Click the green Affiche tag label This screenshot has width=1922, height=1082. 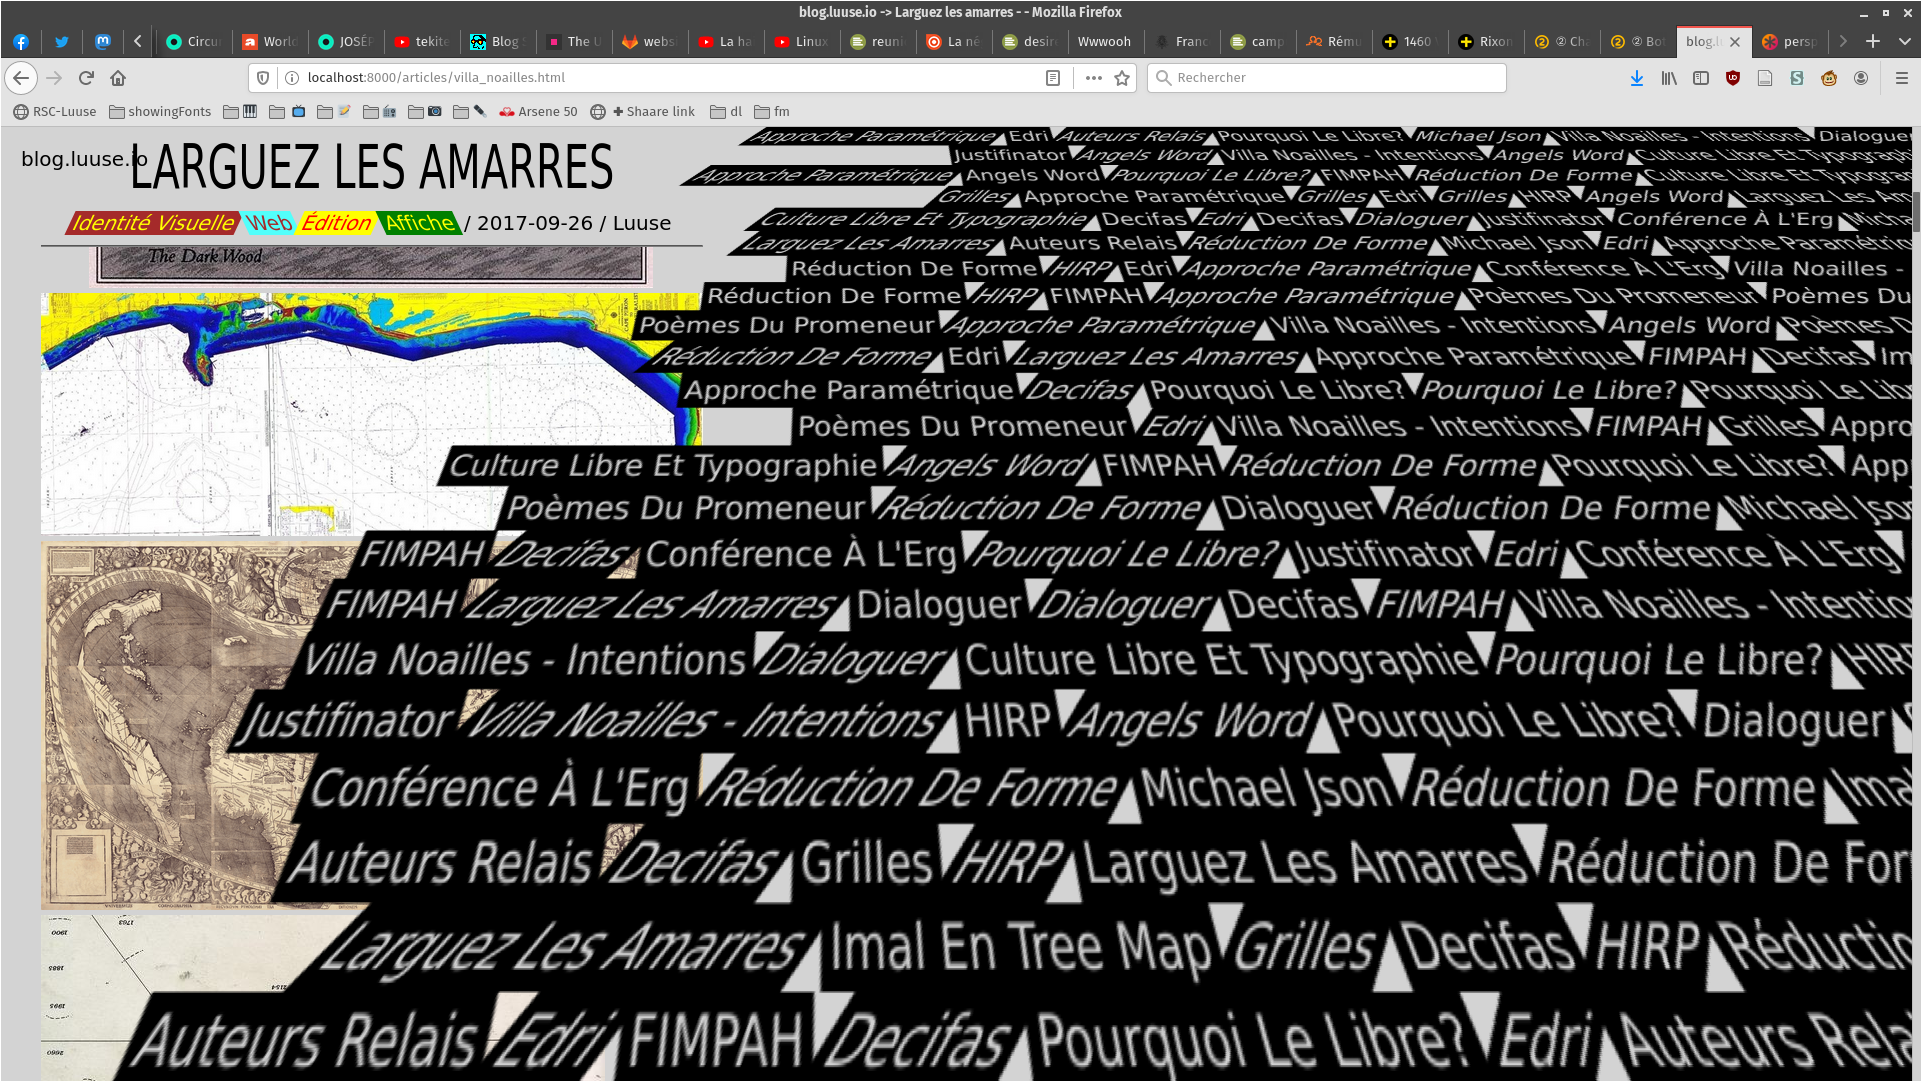[x=419, y=223]
